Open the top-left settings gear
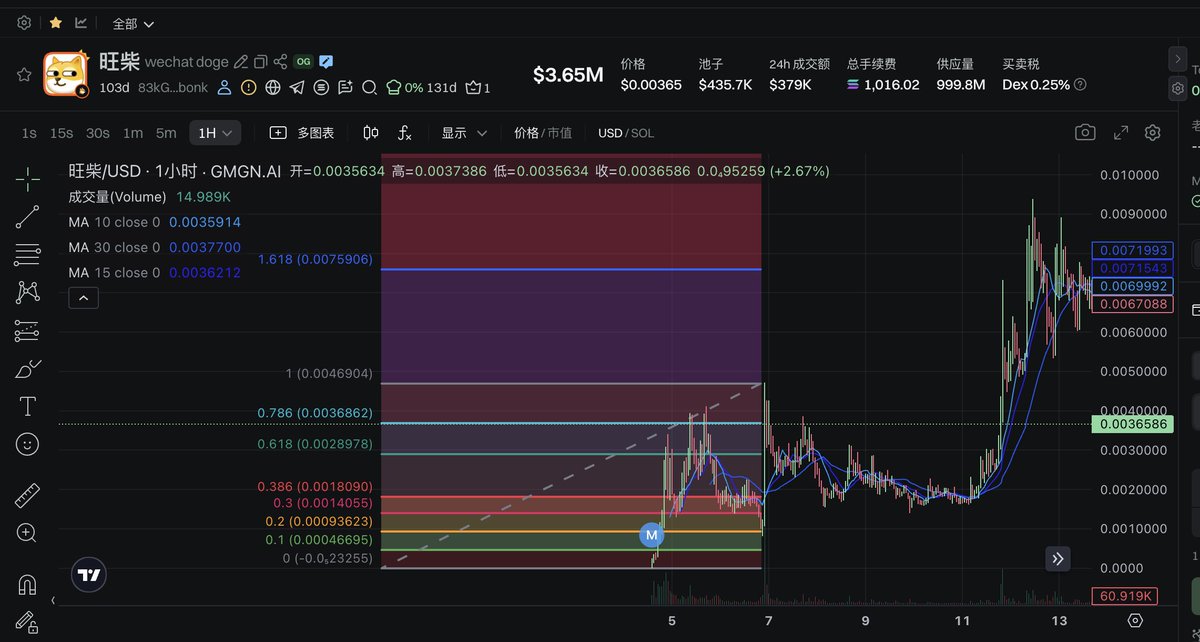 point(24,22)
